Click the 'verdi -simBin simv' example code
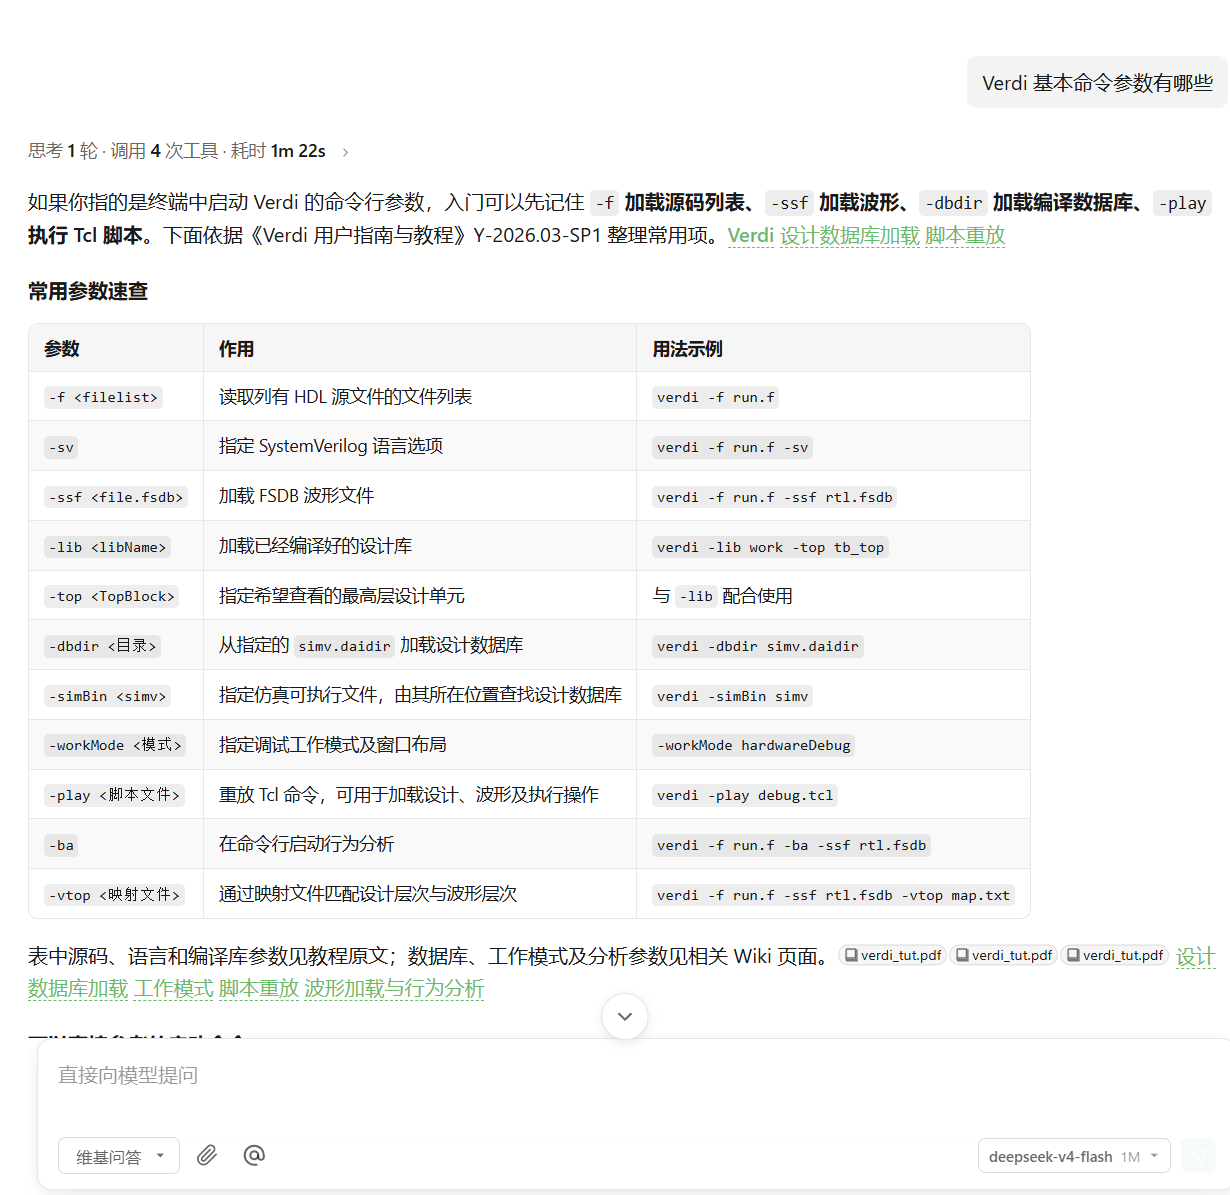1230x1195 pixels. 732,696
